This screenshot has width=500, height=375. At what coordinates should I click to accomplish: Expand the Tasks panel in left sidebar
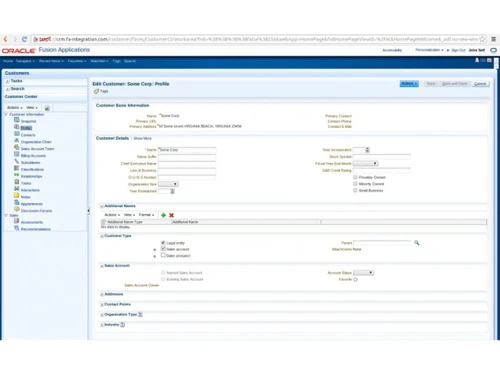point(8,81)
